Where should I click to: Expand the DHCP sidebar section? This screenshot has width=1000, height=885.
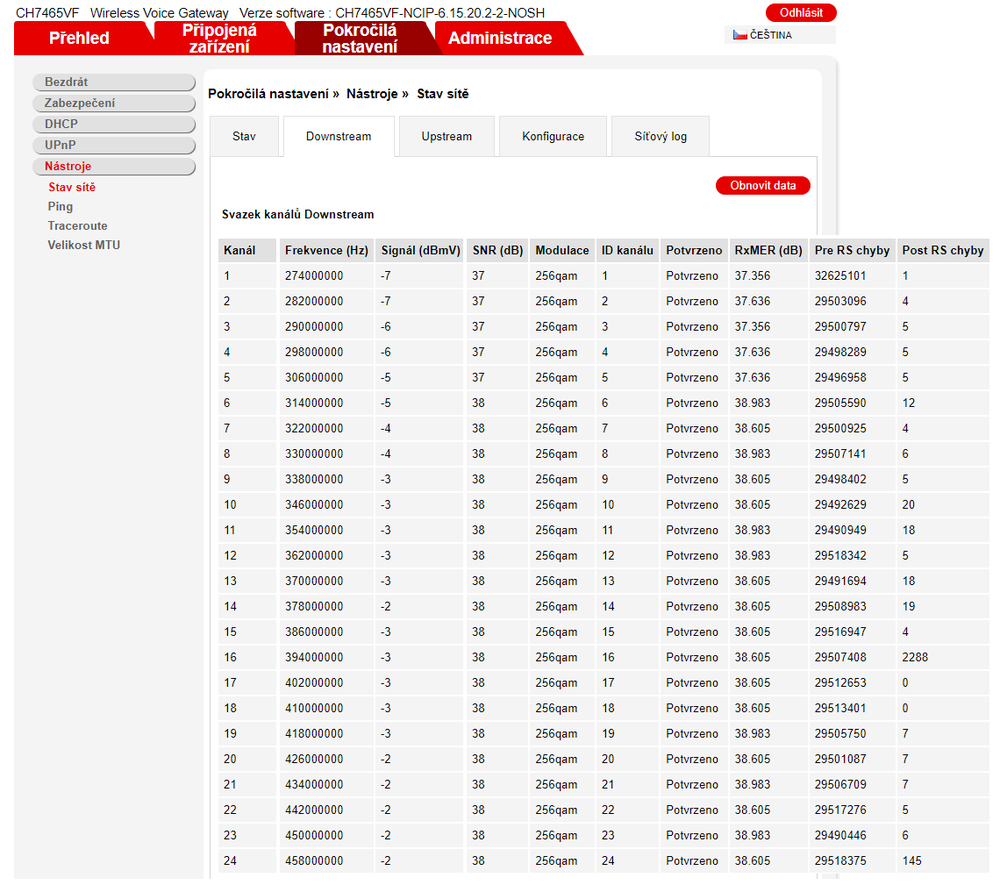(x=114, y=124)
